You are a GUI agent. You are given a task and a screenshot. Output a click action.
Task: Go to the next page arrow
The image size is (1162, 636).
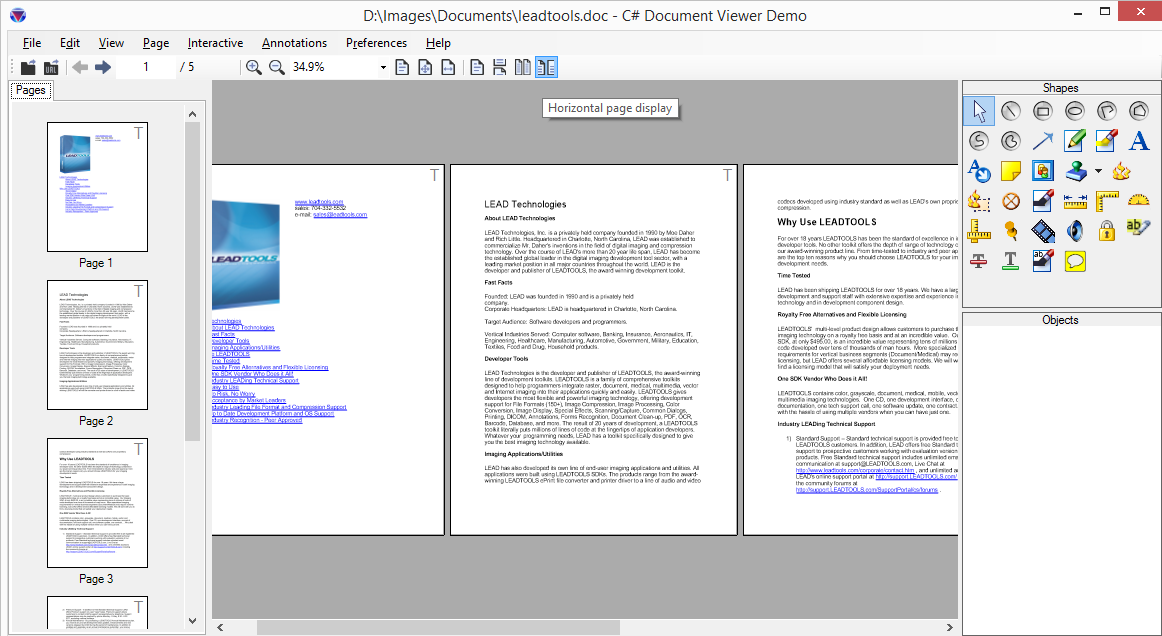tap(103, 67)
